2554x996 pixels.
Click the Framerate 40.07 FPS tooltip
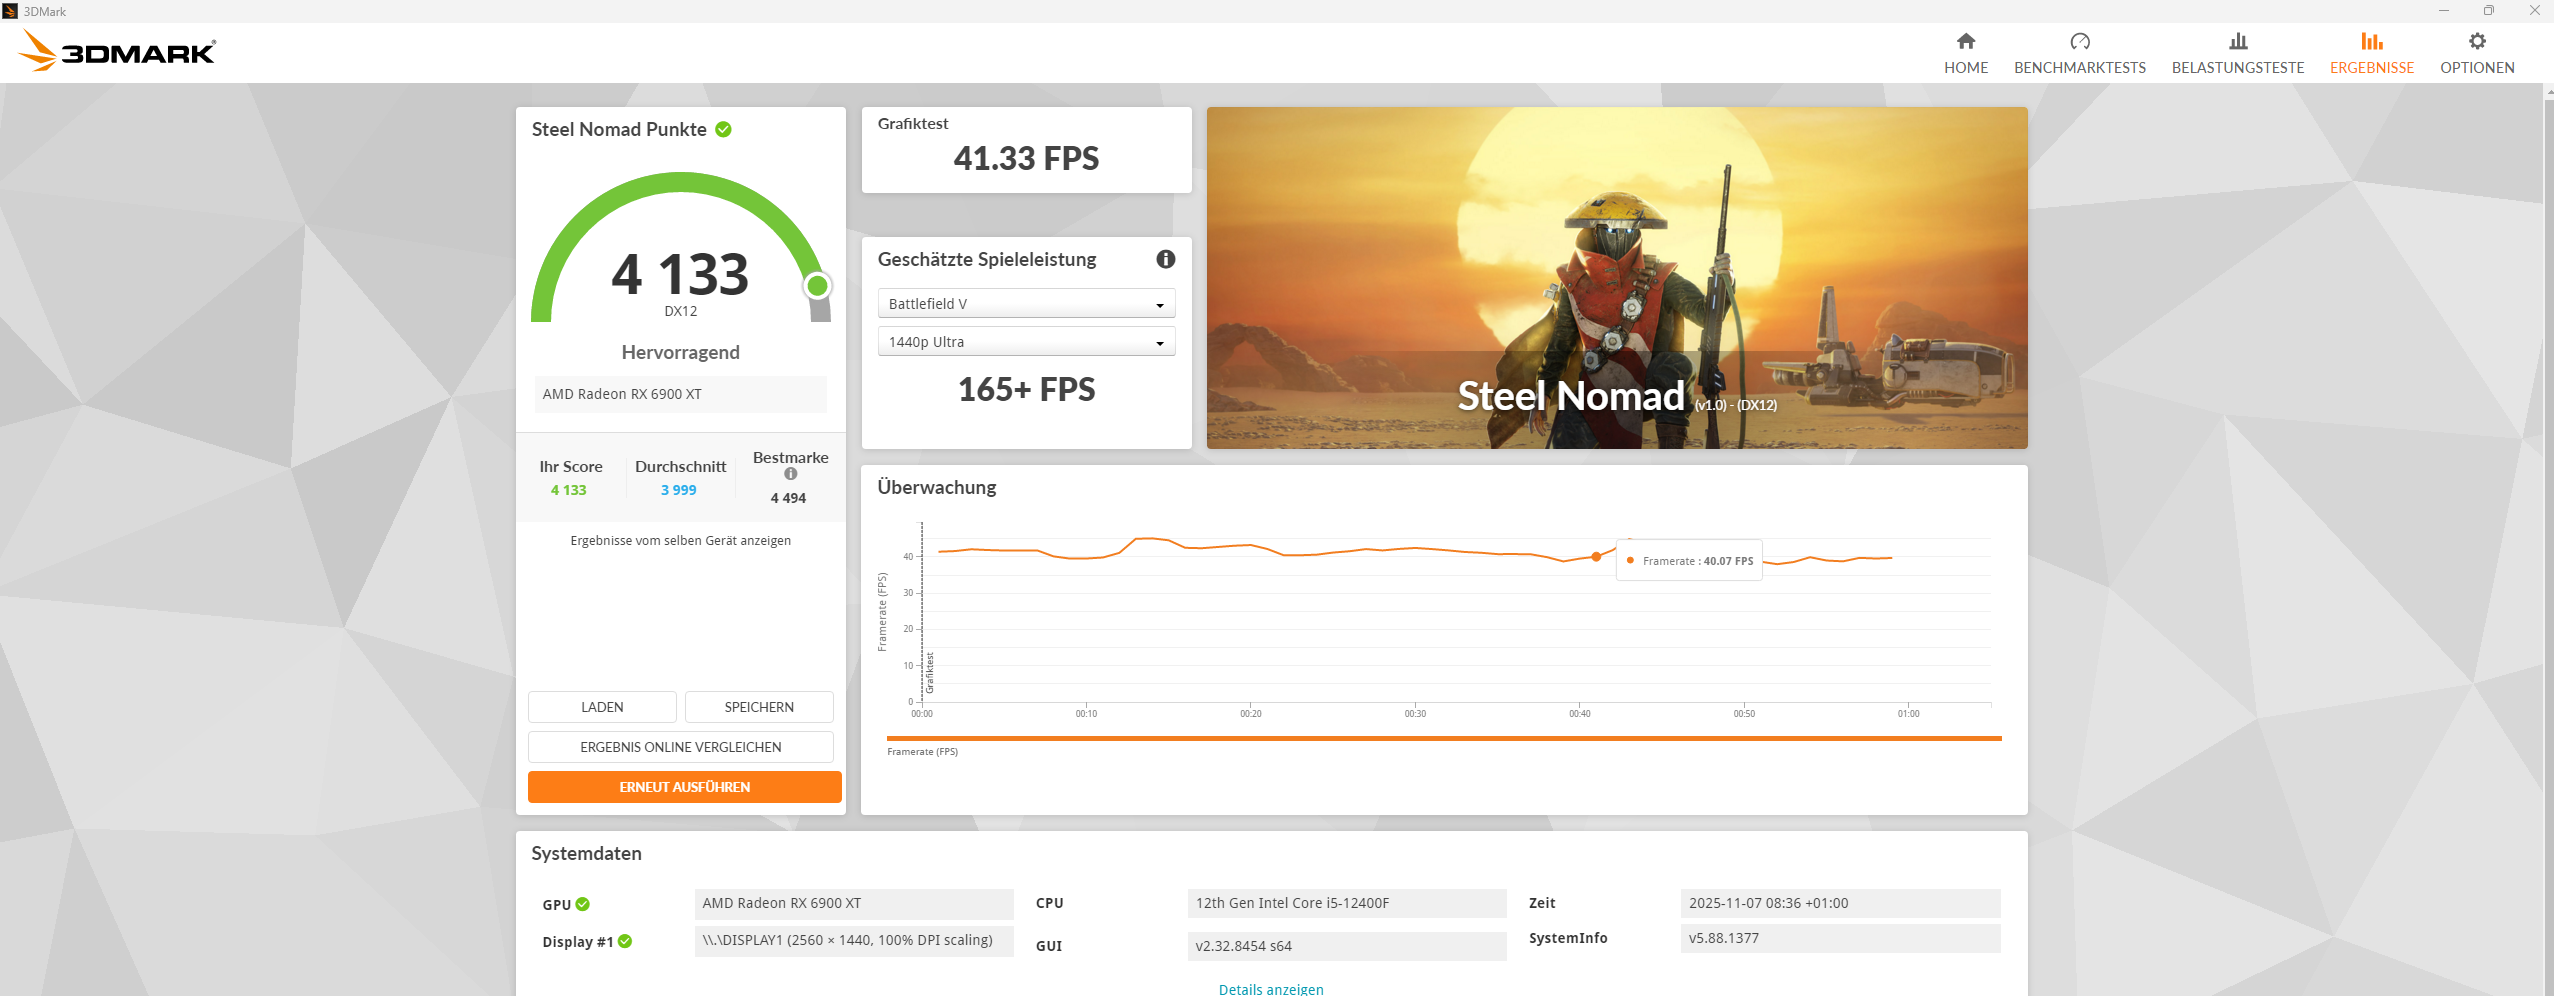(x=1690, y=561)
